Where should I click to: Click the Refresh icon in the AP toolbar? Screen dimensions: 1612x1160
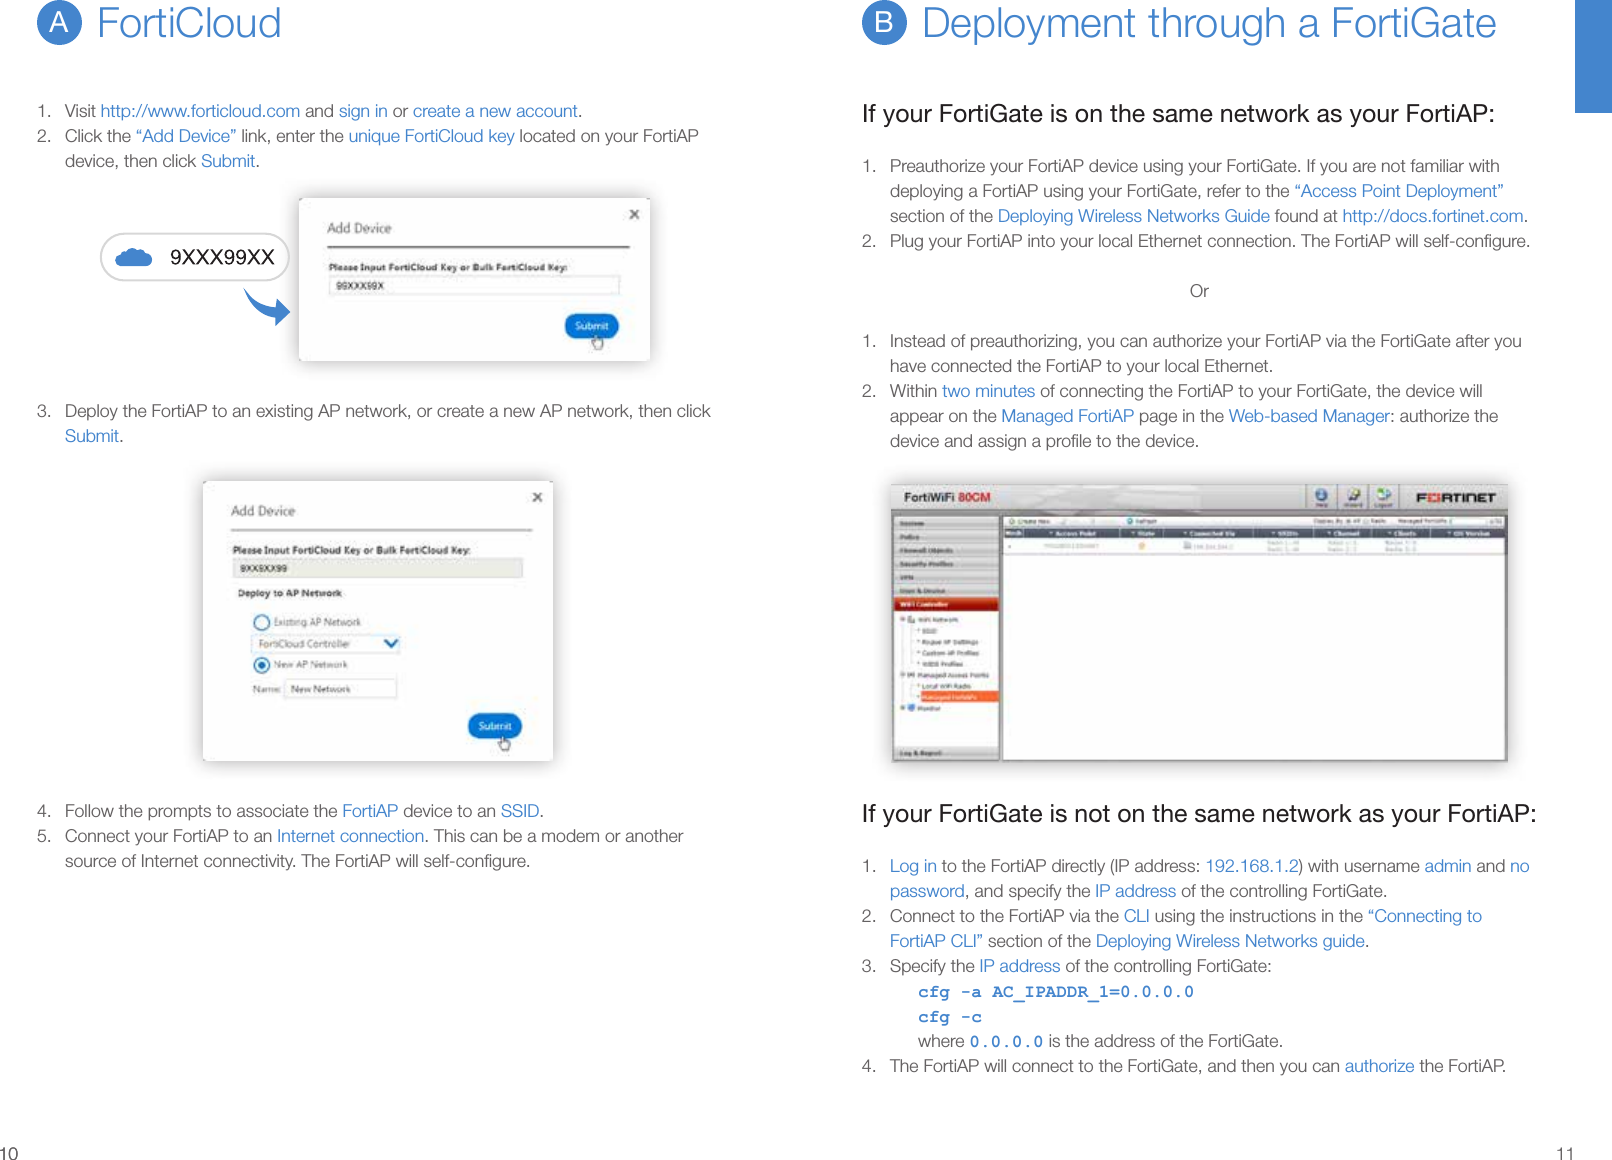(1130, 521)
